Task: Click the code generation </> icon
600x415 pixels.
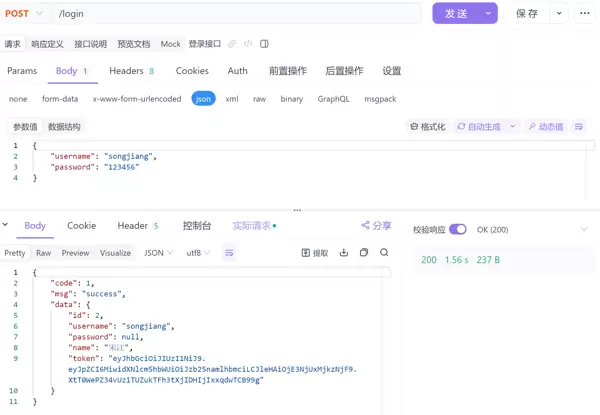Action: 247,44
